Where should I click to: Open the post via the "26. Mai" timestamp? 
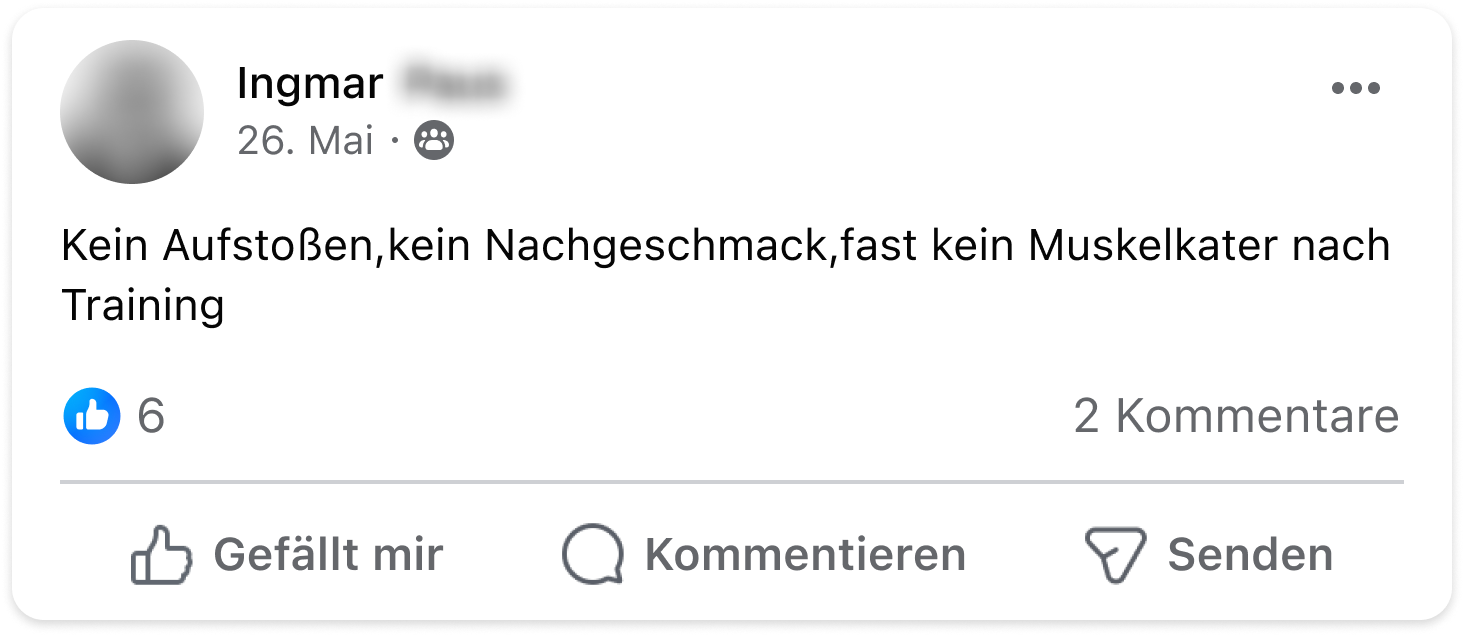[x=305, y=141]
